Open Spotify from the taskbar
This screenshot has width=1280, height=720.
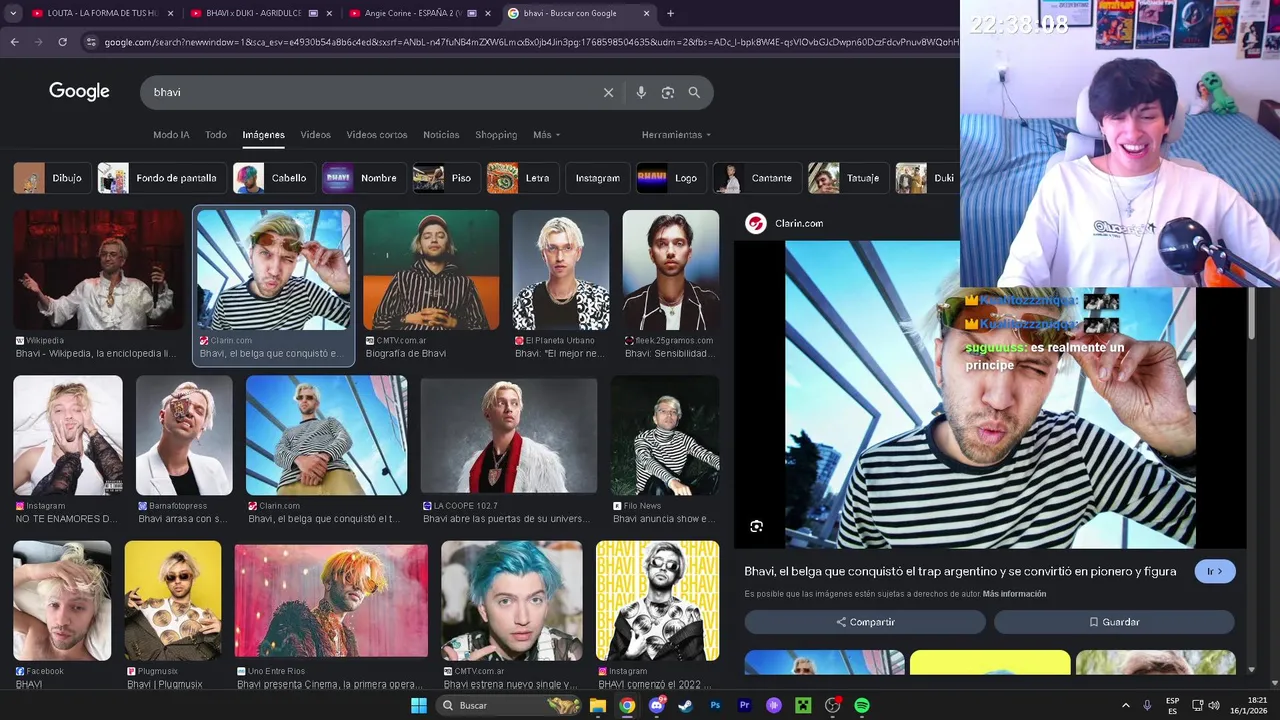pyautogui.click(x=862, y=705)
